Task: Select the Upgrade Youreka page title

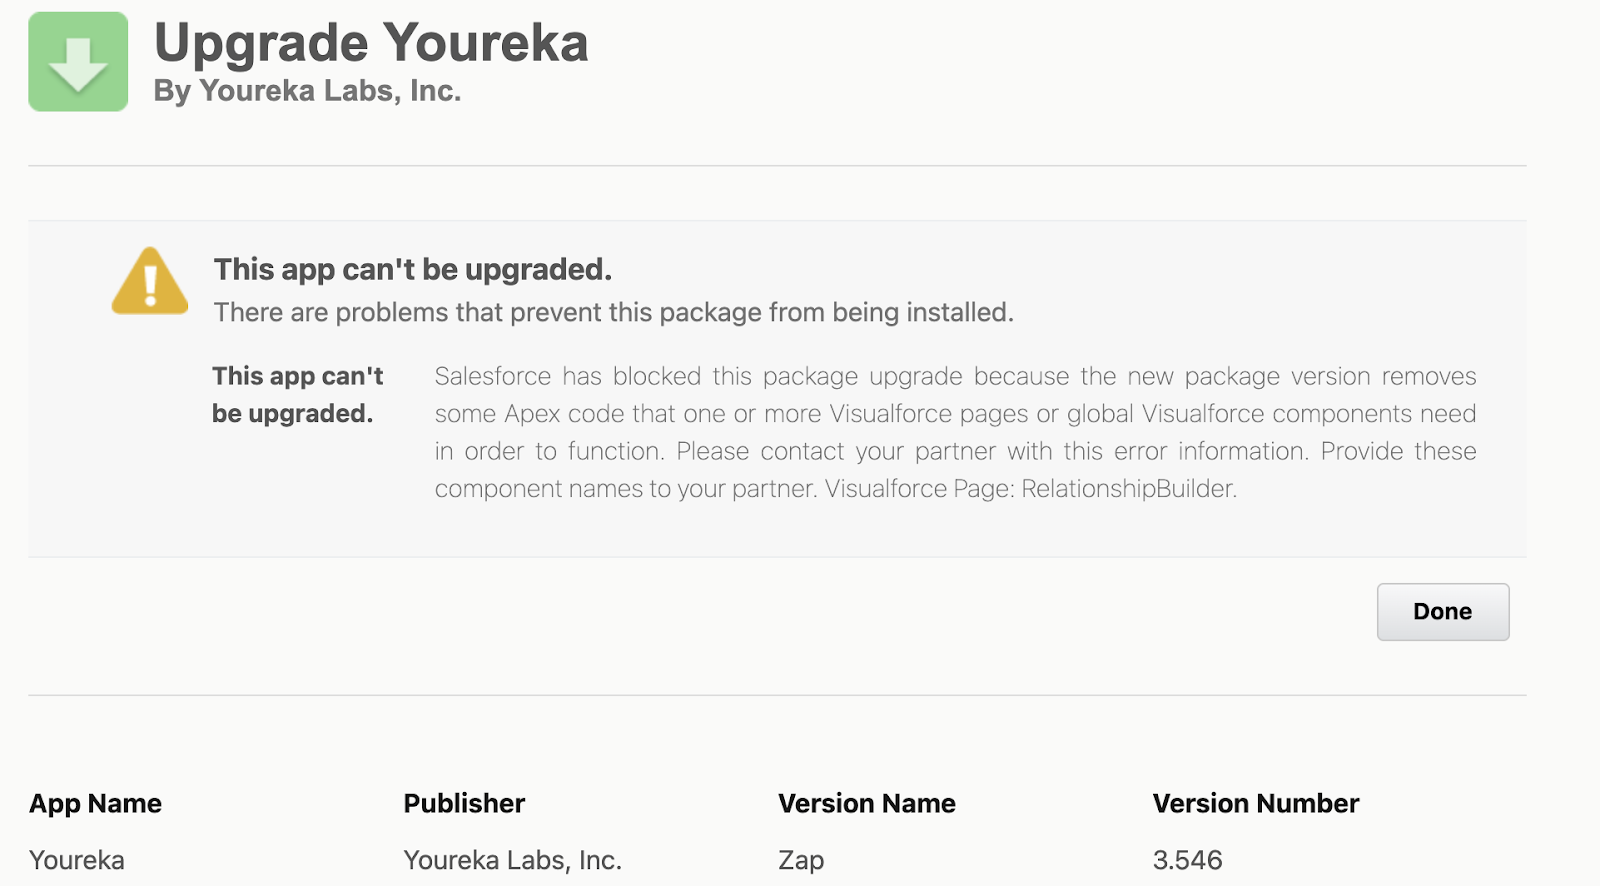Action: pos(371,43)
